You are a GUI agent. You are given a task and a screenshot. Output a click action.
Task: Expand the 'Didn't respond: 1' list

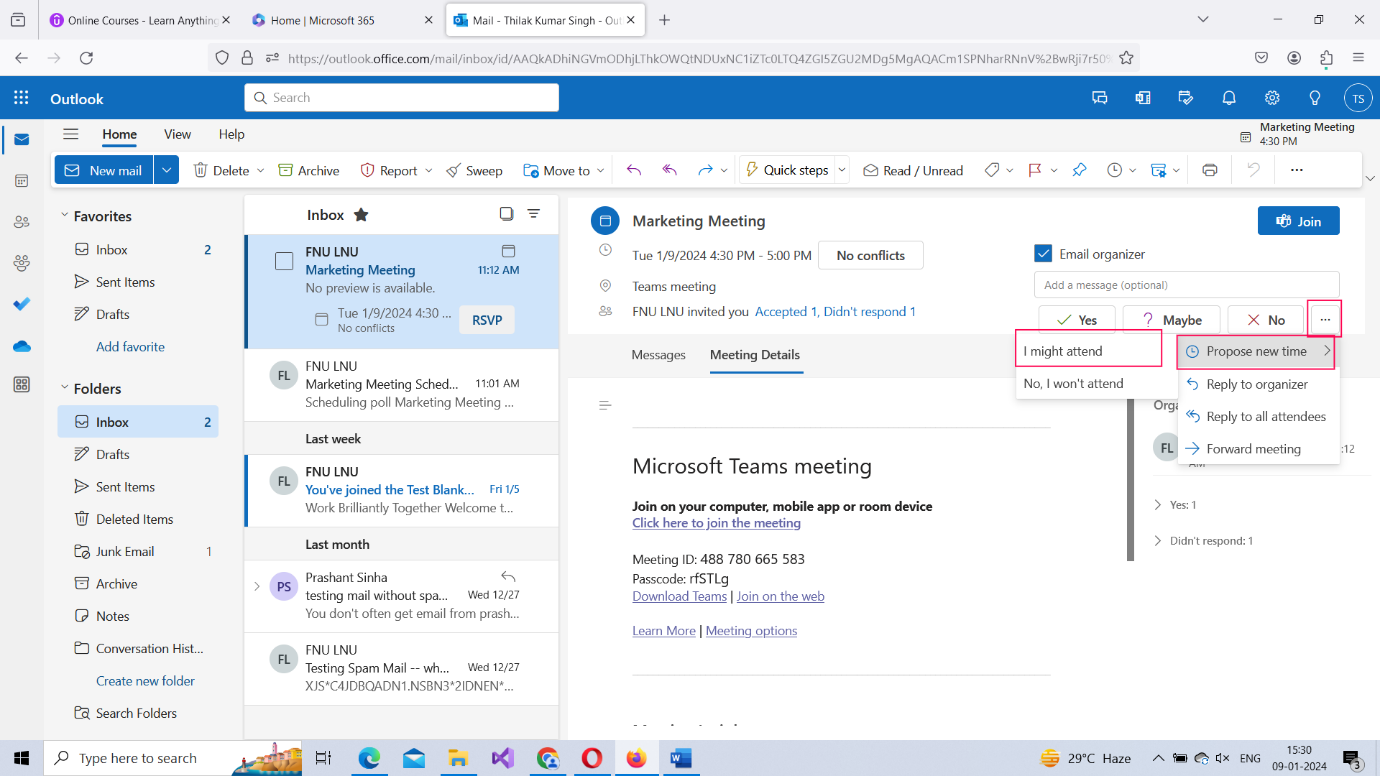tap(1158, 541)
